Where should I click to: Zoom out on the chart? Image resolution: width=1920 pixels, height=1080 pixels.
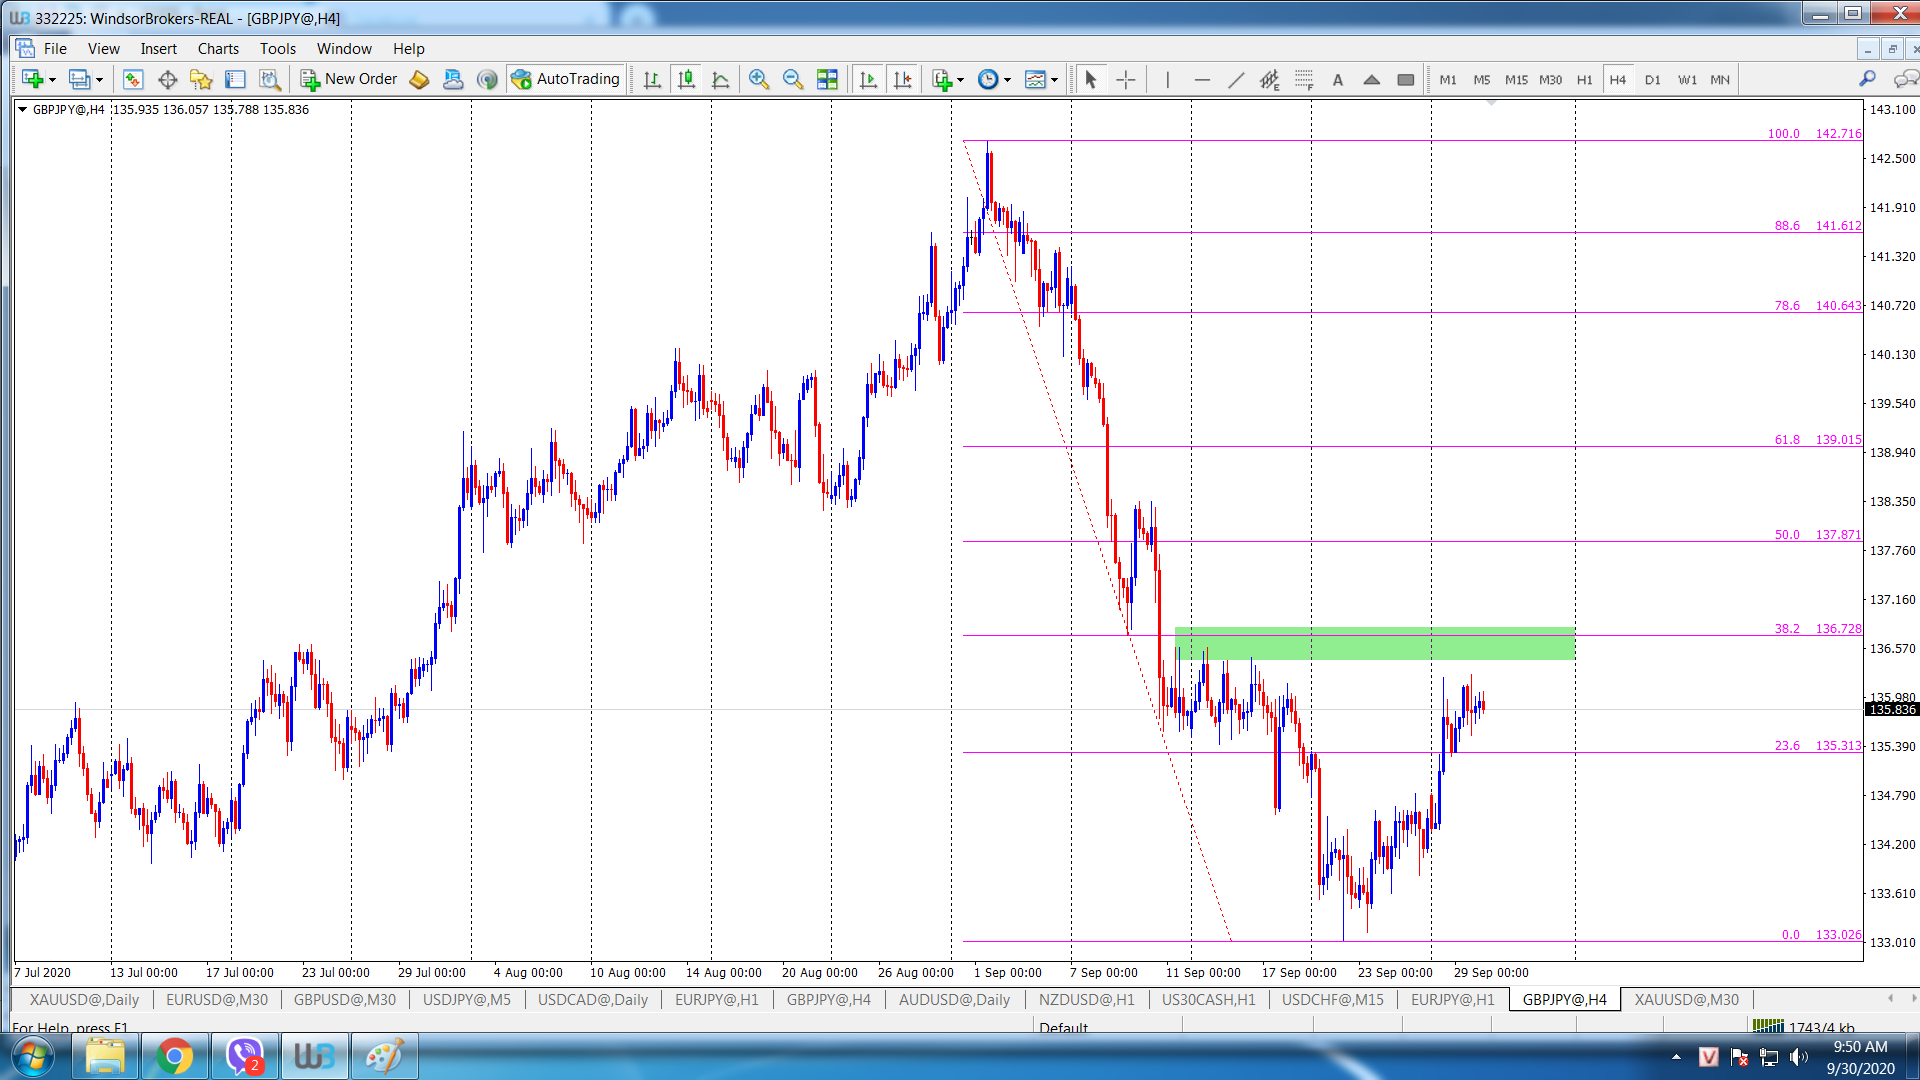[793, 79]
